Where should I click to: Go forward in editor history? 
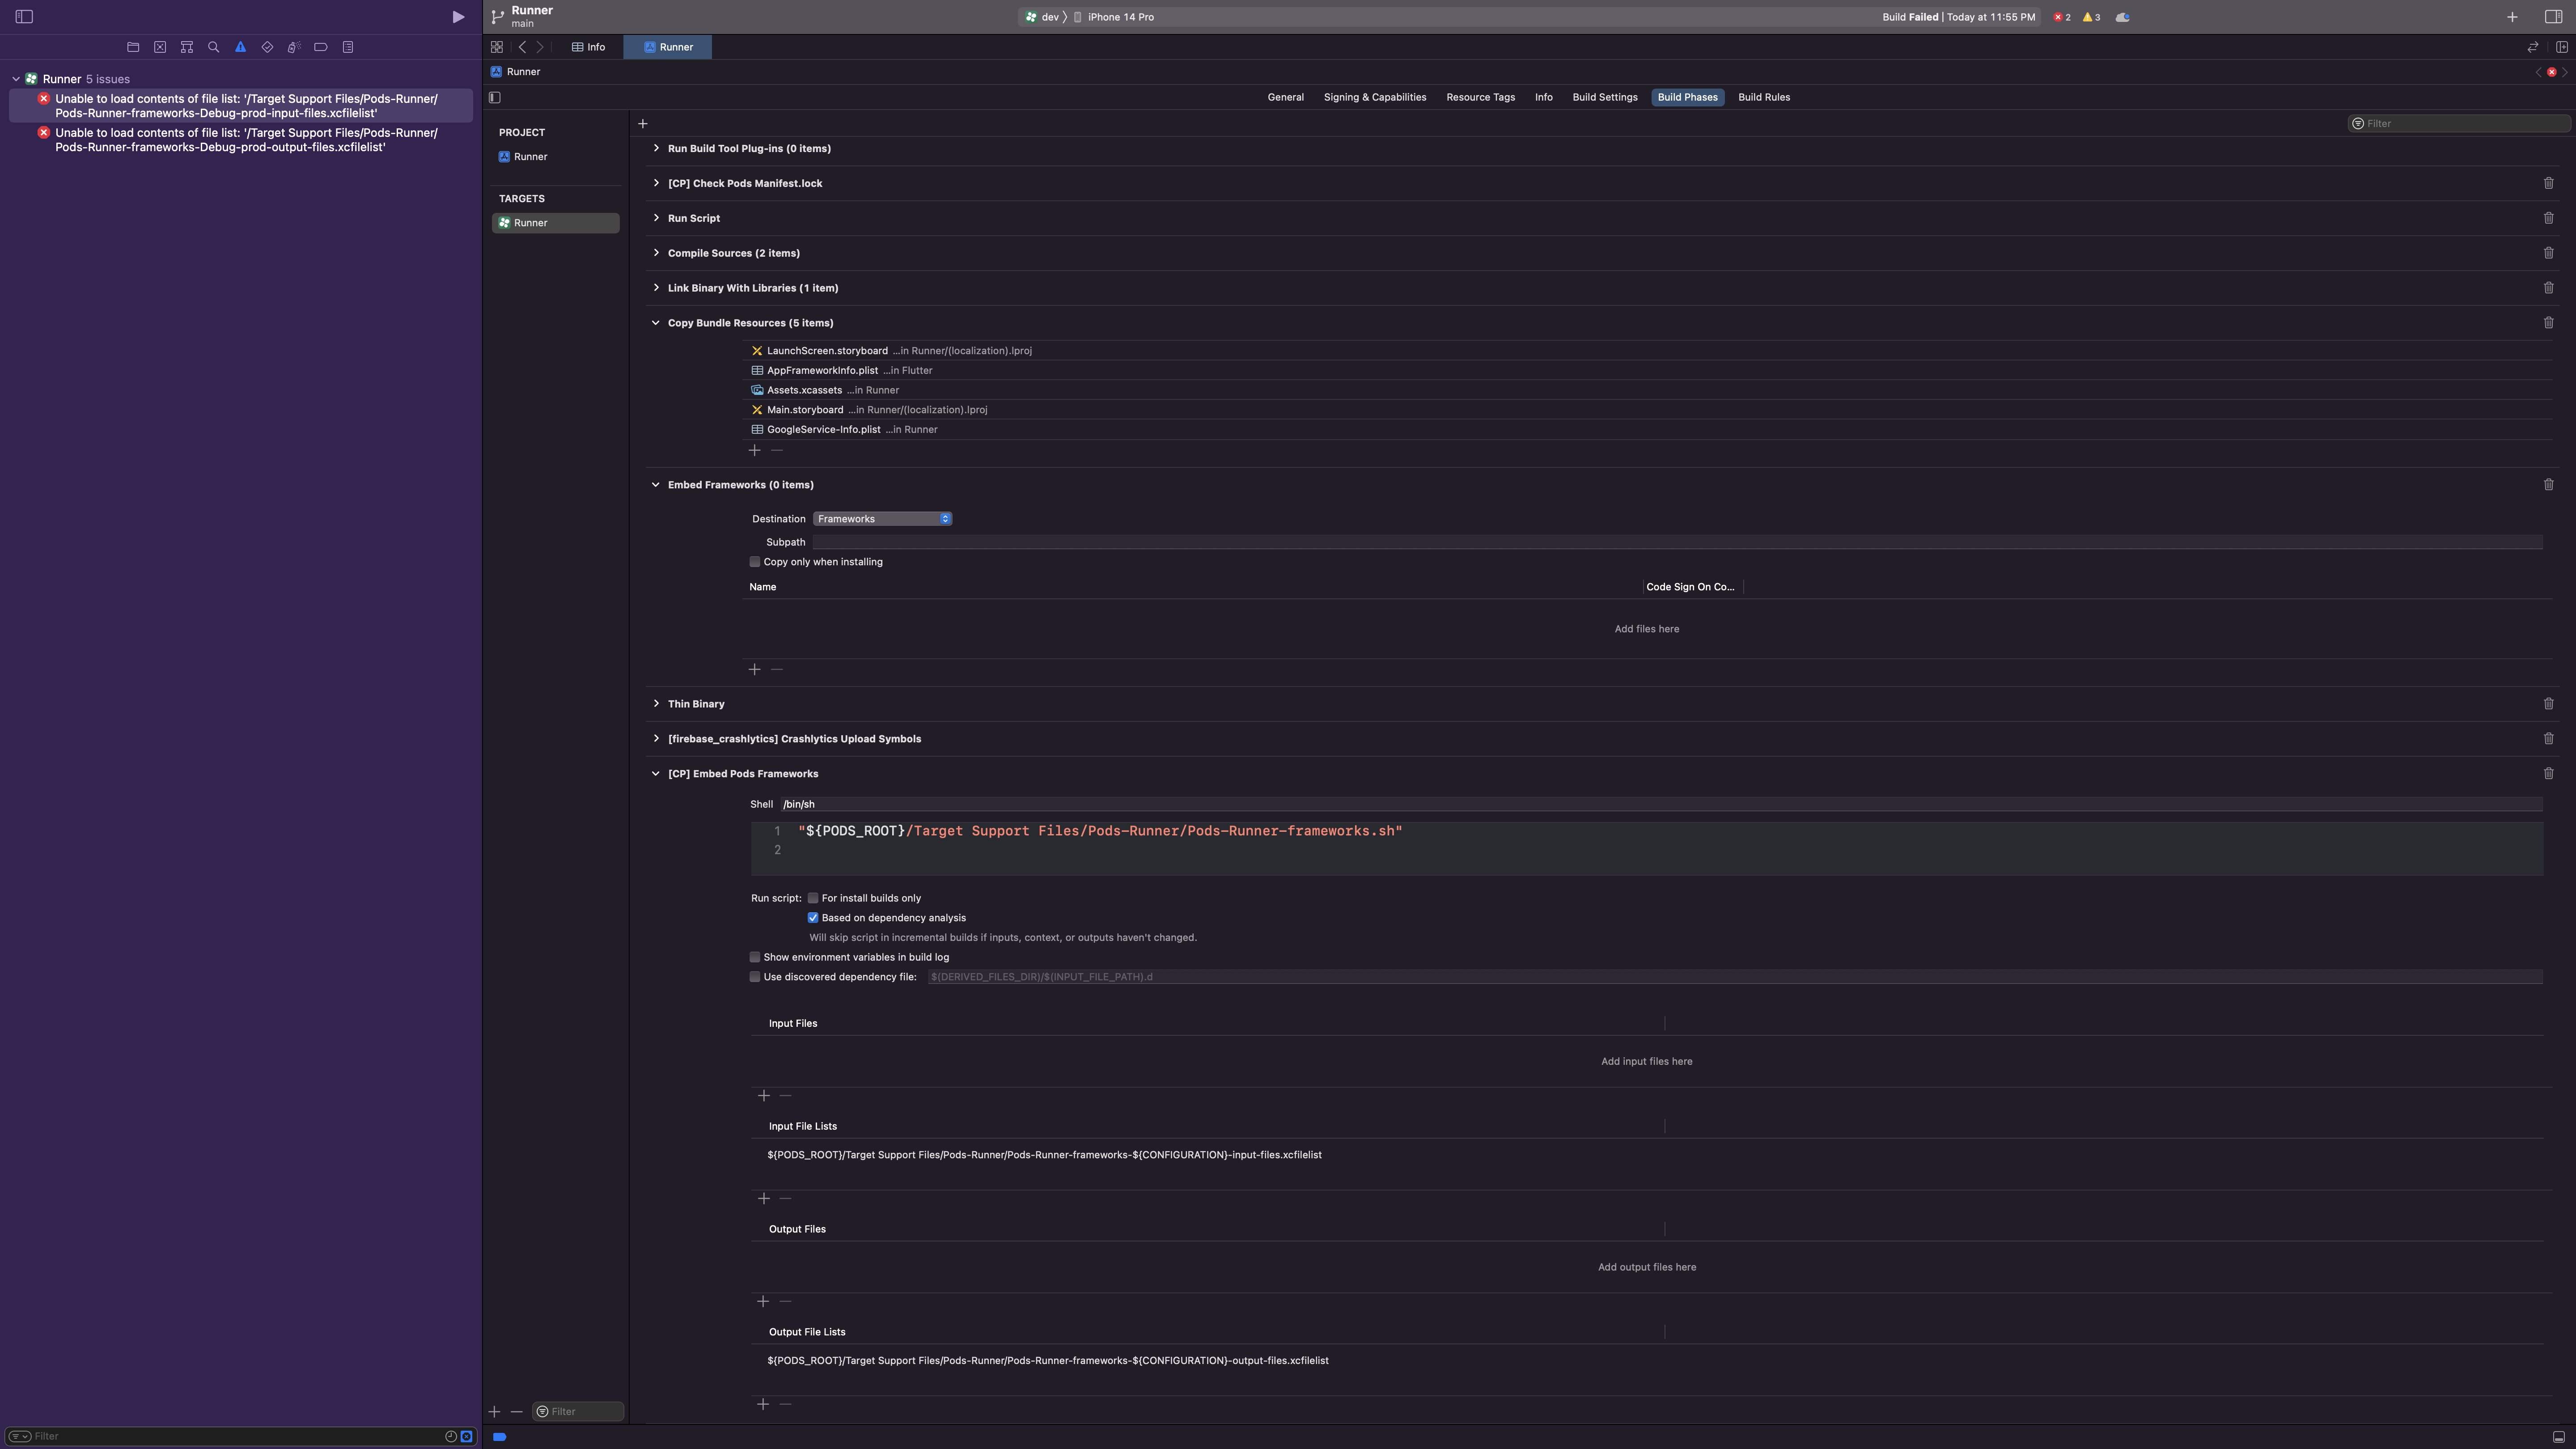pos(540,47)
